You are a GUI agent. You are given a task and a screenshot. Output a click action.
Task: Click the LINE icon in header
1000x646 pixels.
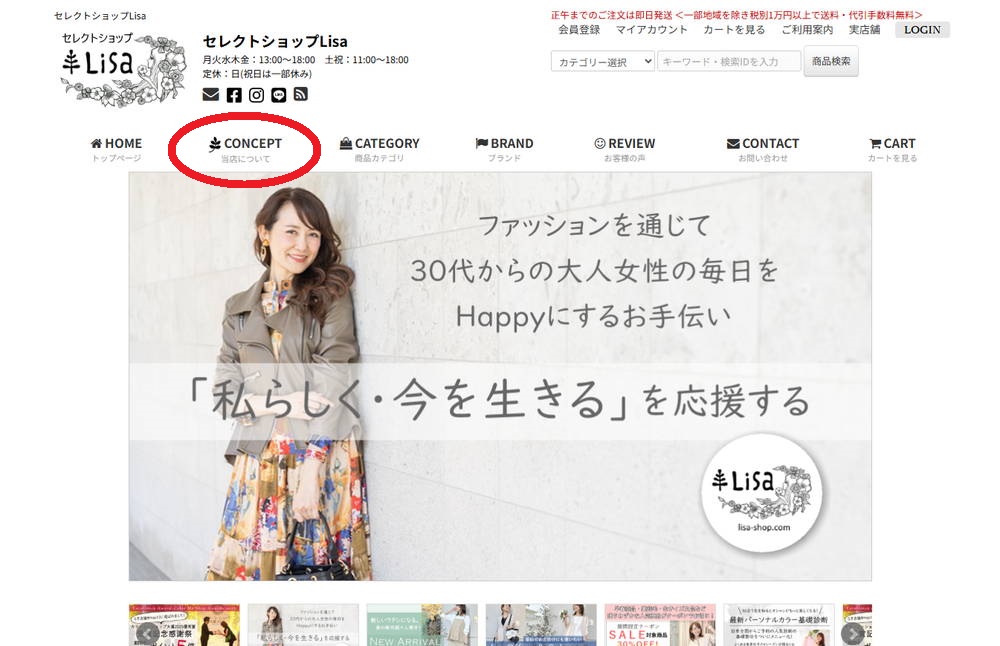click(278, 95)
